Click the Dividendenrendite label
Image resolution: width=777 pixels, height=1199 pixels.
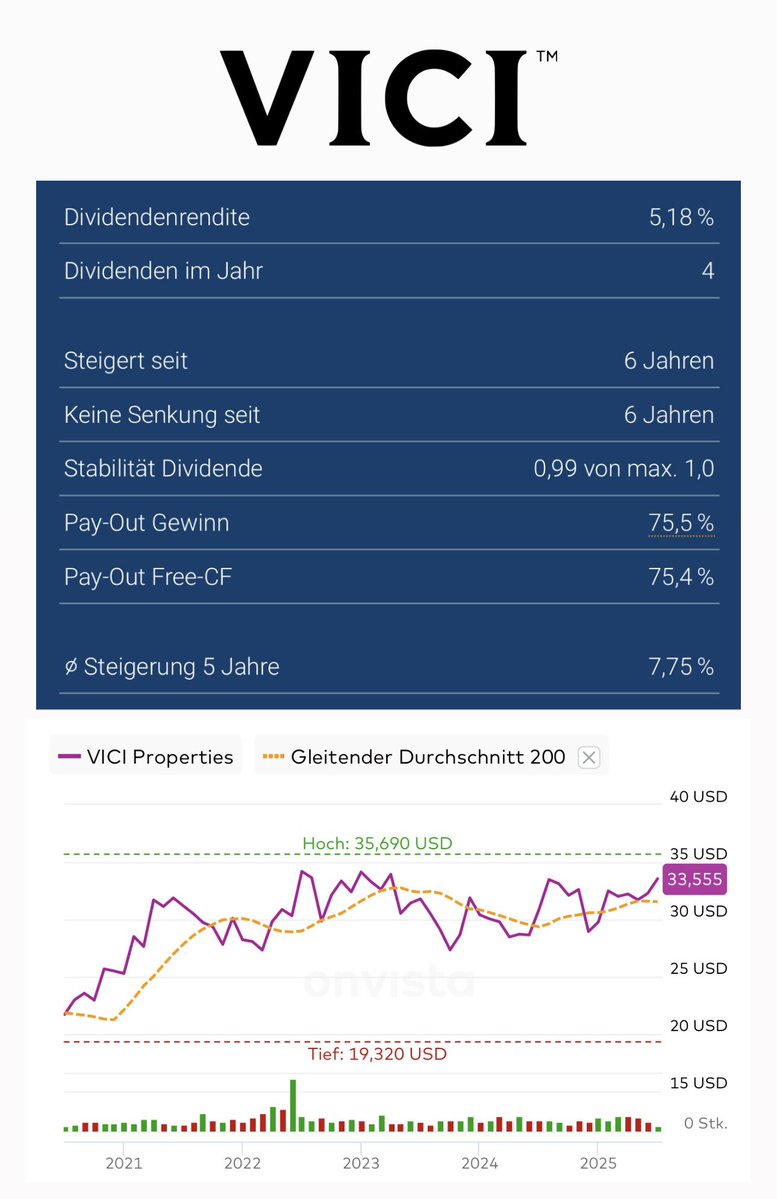tap(157, 217)
